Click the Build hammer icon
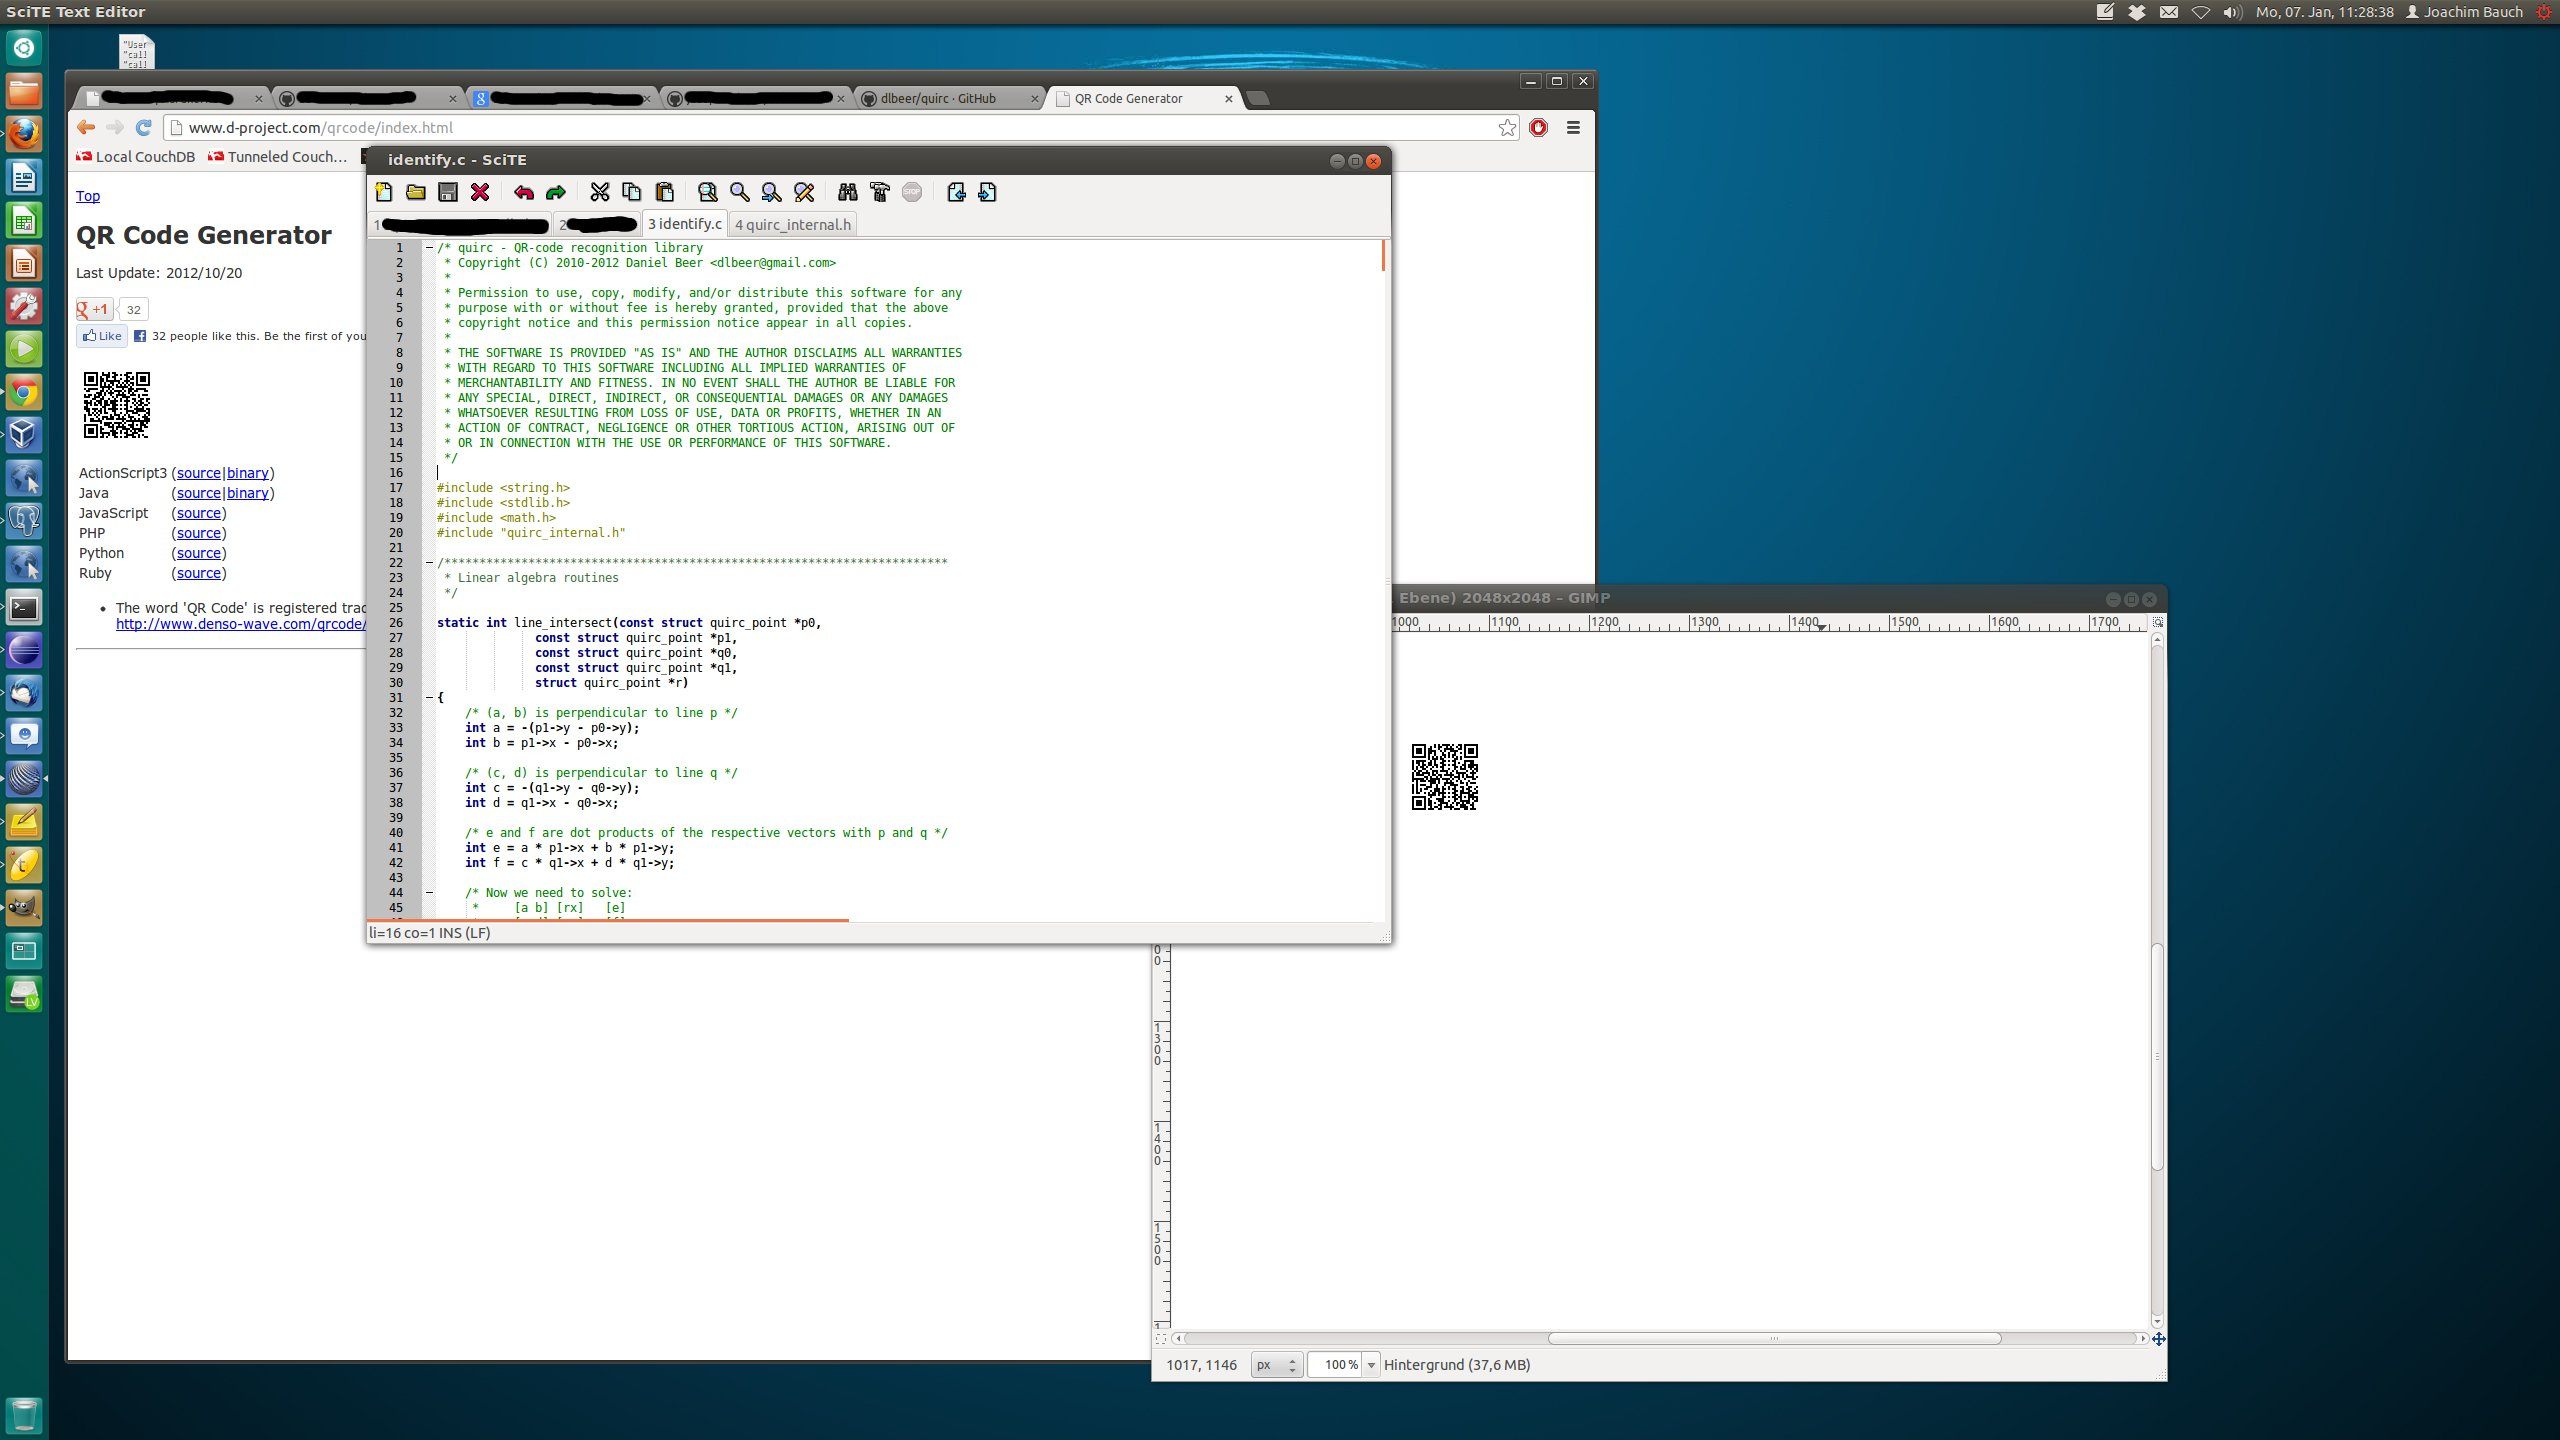The image size is (2560, 1440). pyautogui.click(x=879, y=192)
